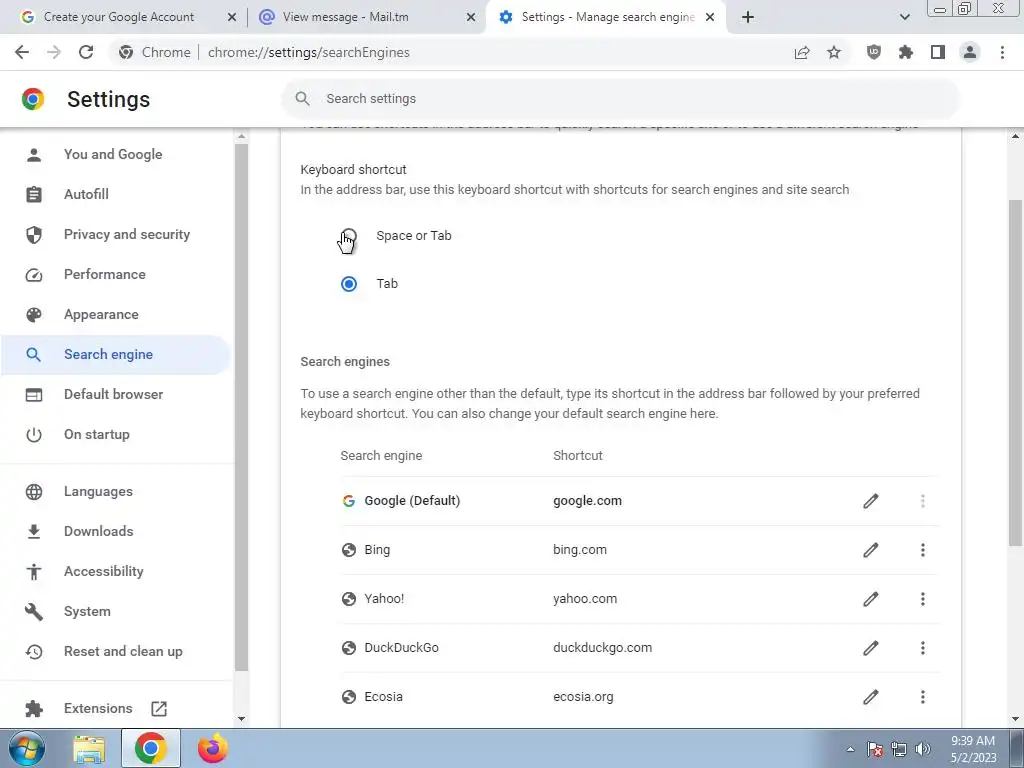Click the sidebar scroll down arrow

click(241, 719)
